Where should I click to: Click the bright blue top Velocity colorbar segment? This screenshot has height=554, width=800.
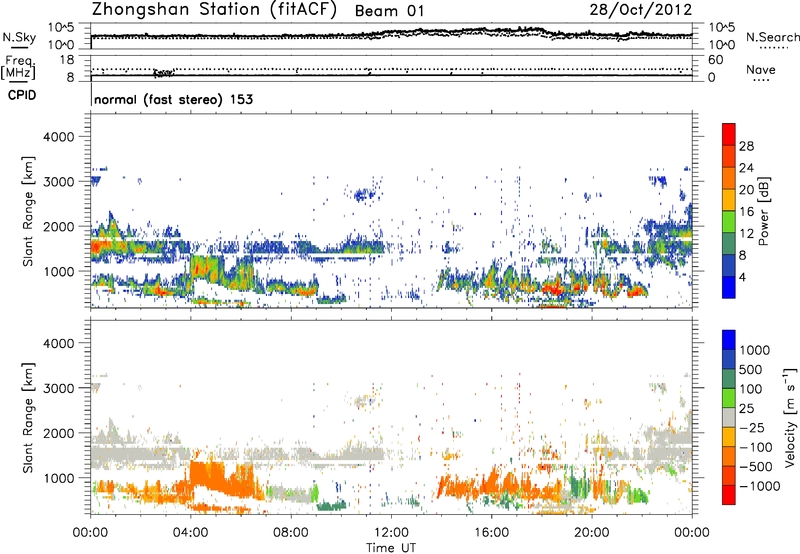[729, 340]
